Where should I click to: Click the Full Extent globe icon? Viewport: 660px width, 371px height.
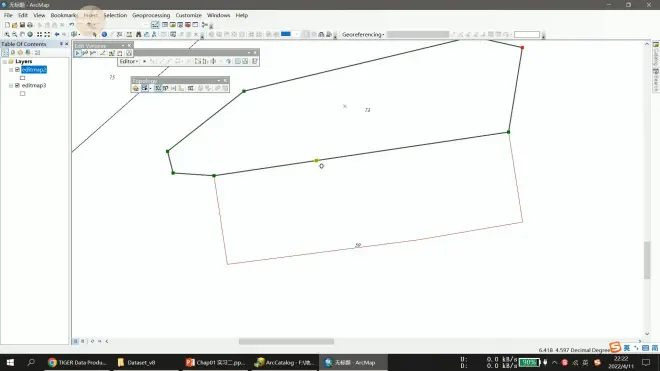(30, 35)
